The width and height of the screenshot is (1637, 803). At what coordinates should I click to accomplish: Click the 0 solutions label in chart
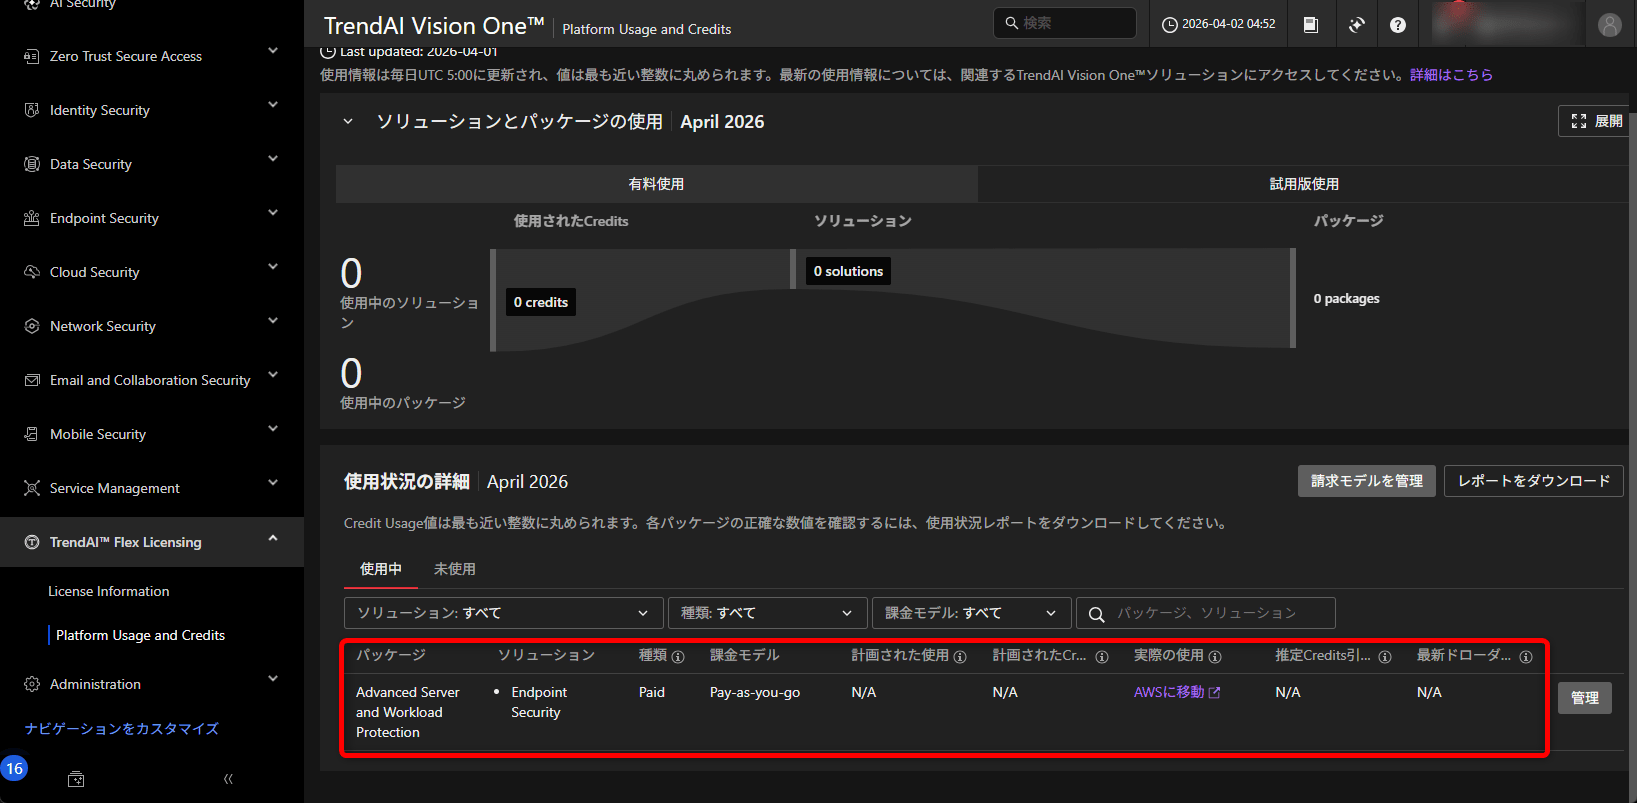pos(848,271)
